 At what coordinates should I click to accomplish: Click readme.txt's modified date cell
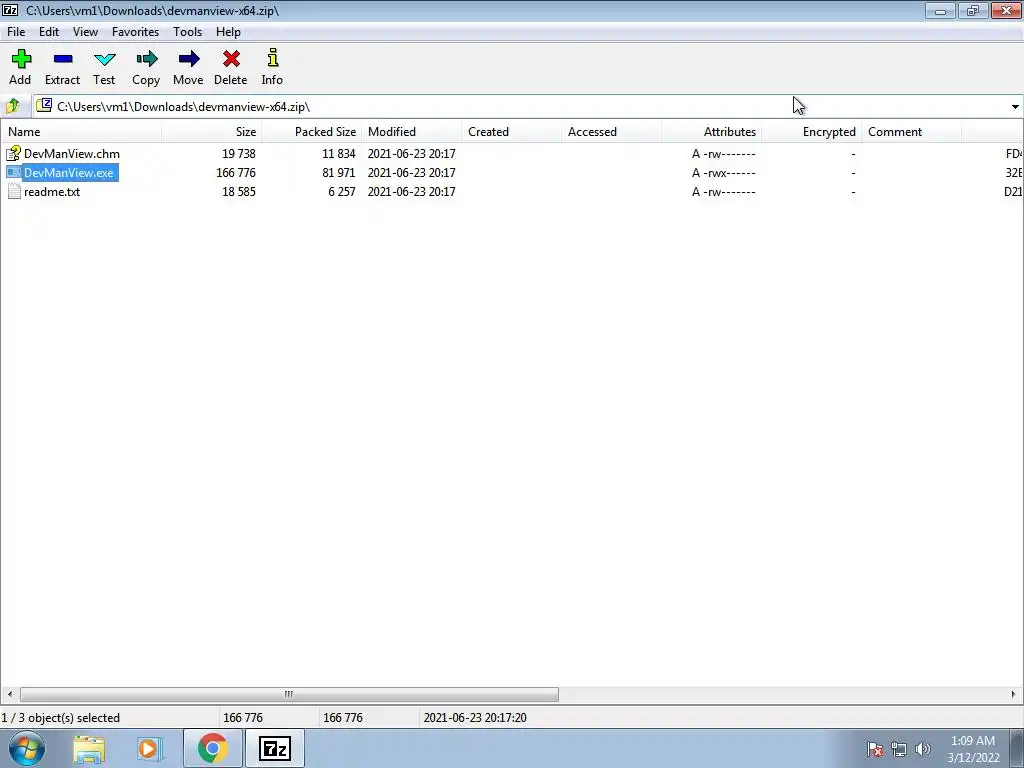(x=411, y=191)
